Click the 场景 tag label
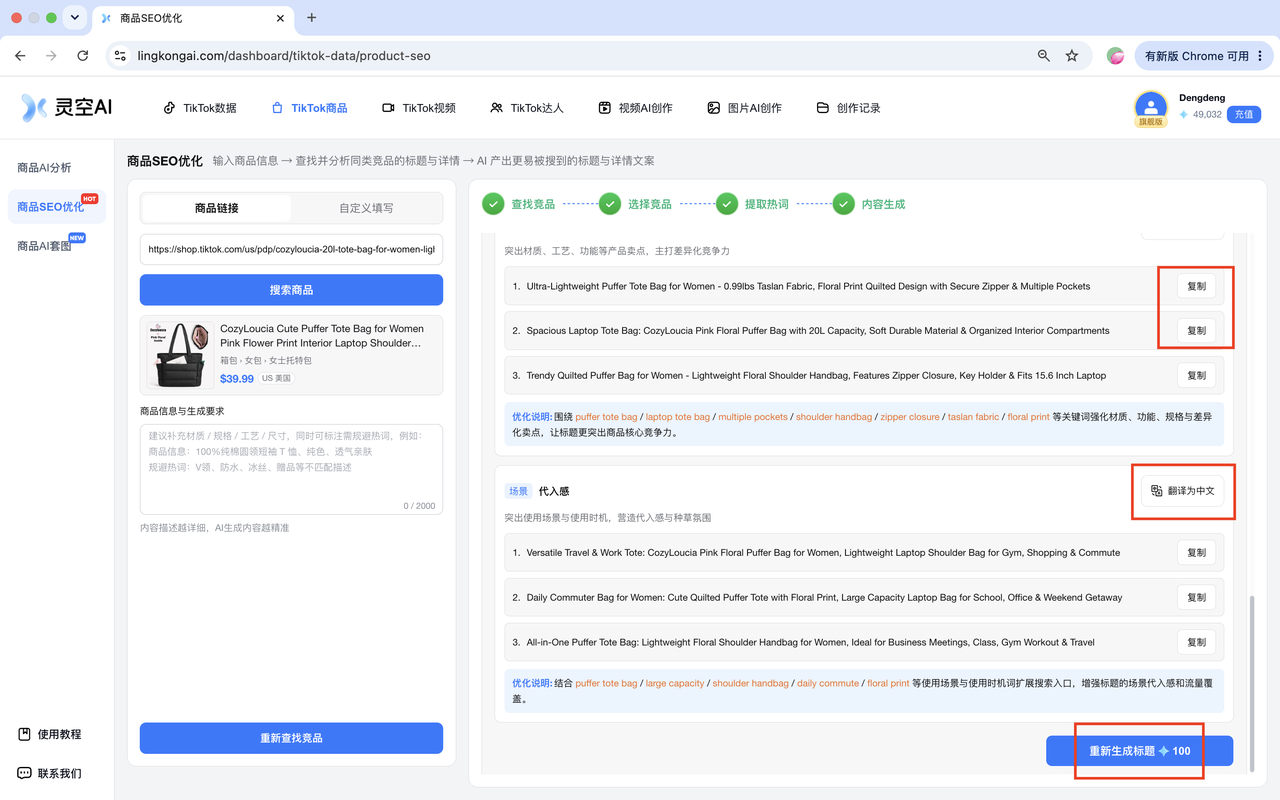The height and width of the screenshot is (800, 1280). click(518, 491)
